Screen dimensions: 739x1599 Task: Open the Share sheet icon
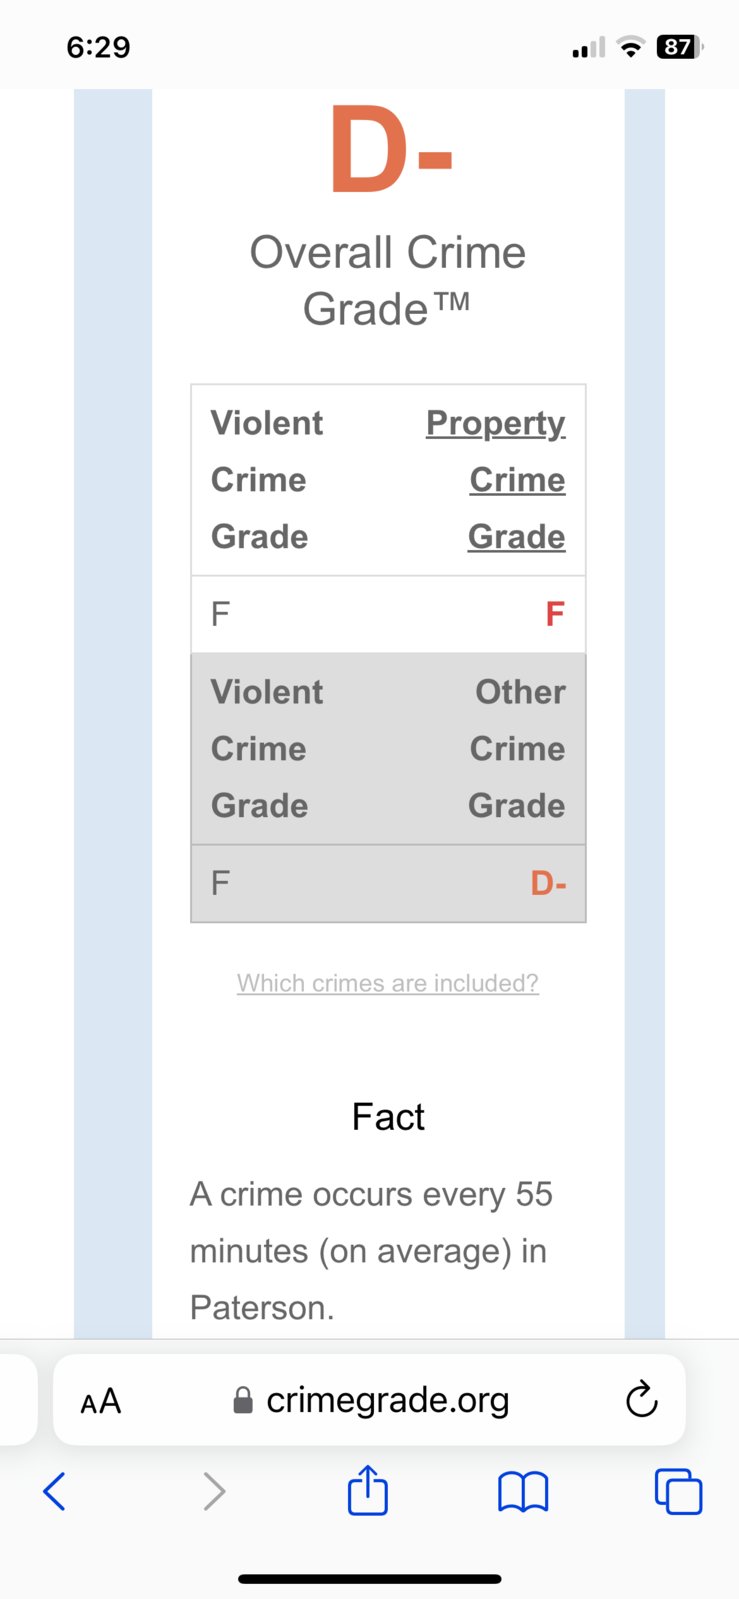coord(368,1489)
